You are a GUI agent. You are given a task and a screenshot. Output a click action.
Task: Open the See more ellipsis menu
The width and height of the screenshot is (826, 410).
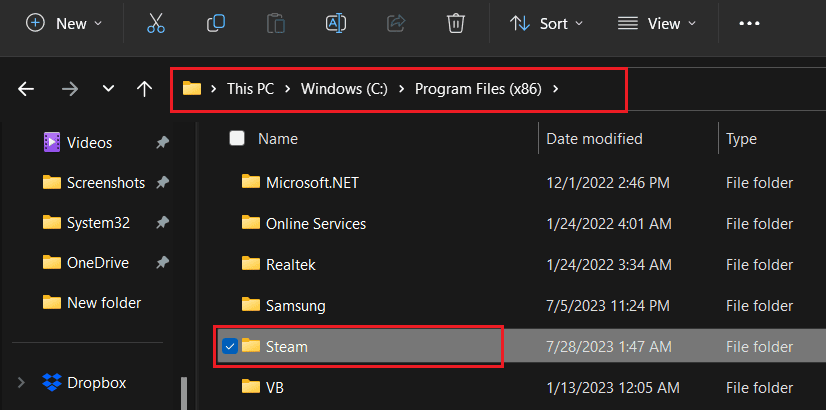(749, 24)
